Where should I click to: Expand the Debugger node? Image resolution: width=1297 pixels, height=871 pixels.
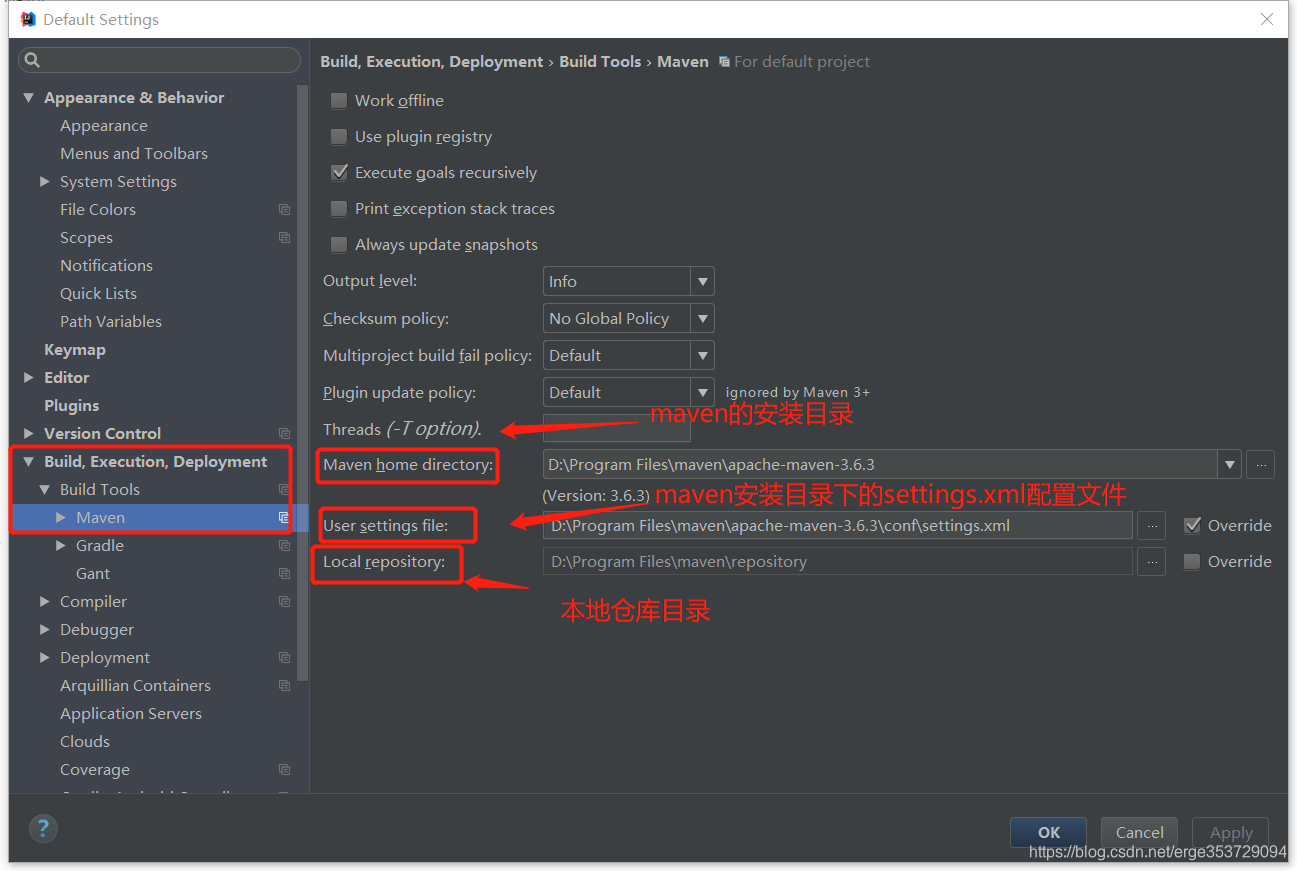click(x=44, y=629)
